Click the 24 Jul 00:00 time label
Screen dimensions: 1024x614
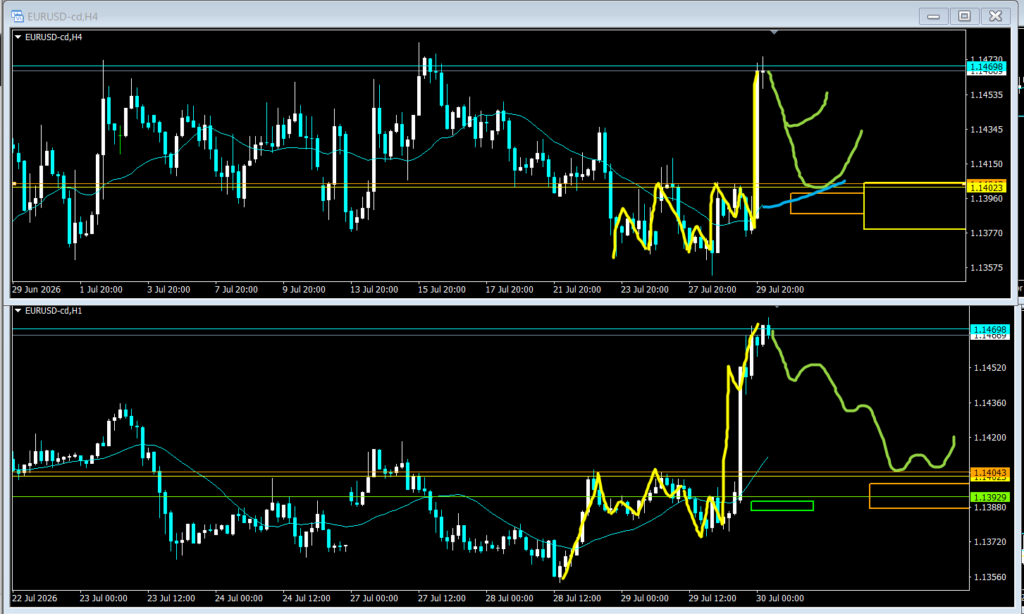tap(239, 598)
